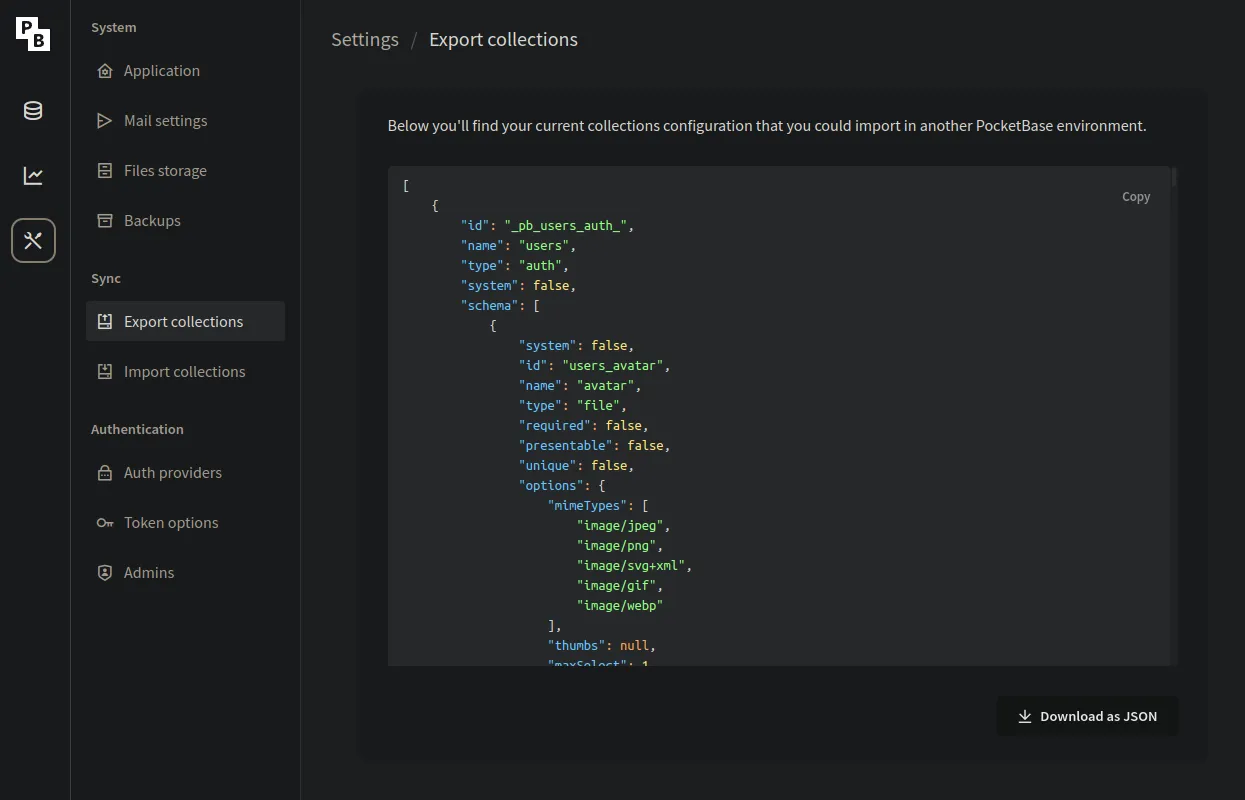Navigate to Settings via the breadcrumb link
Viewport: 1245px width, 800px height.
coord(364,39)
